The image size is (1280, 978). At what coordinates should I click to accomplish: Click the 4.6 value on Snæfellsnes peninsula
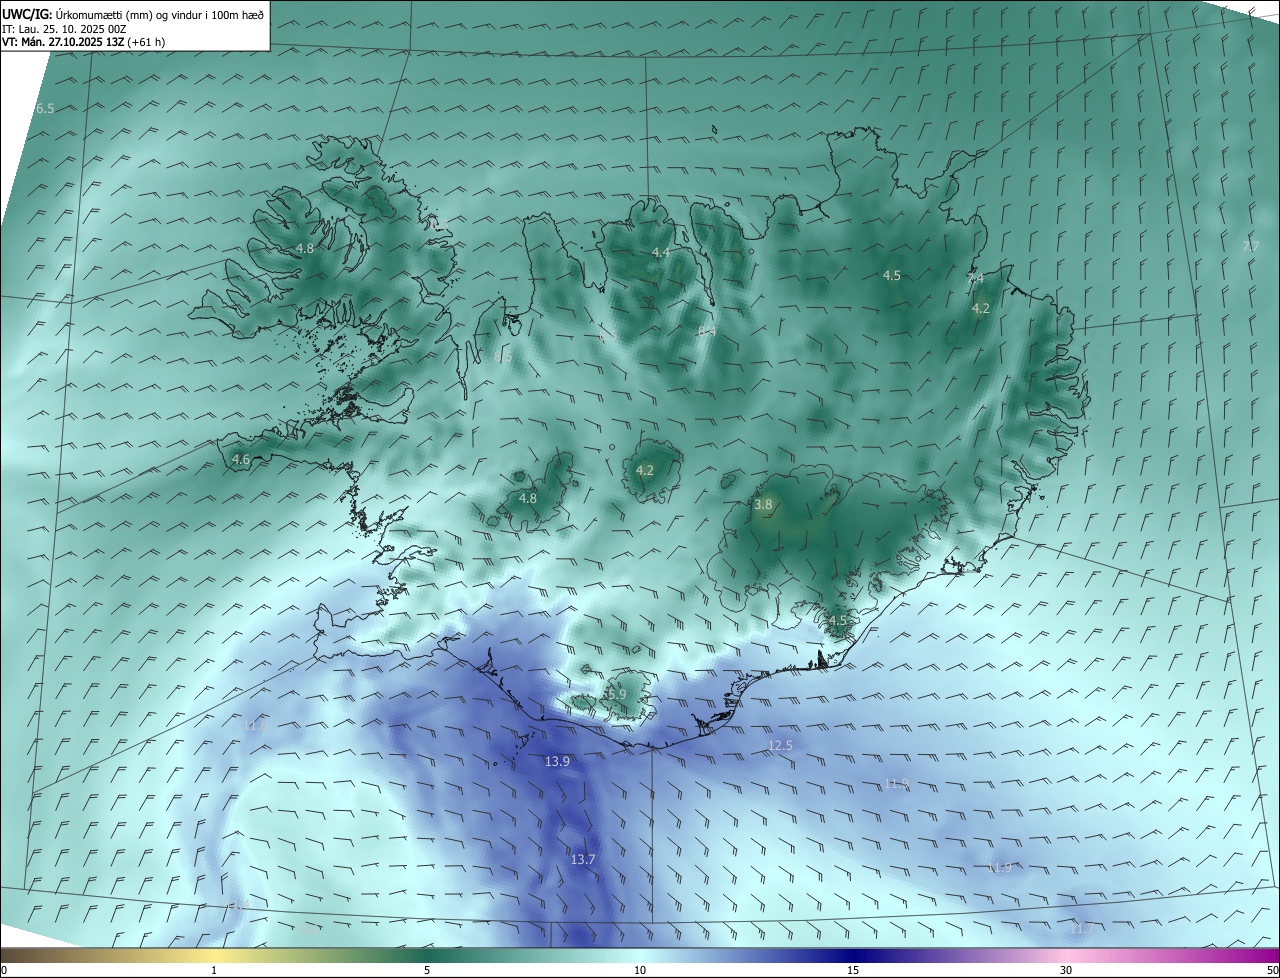point(241,460)
